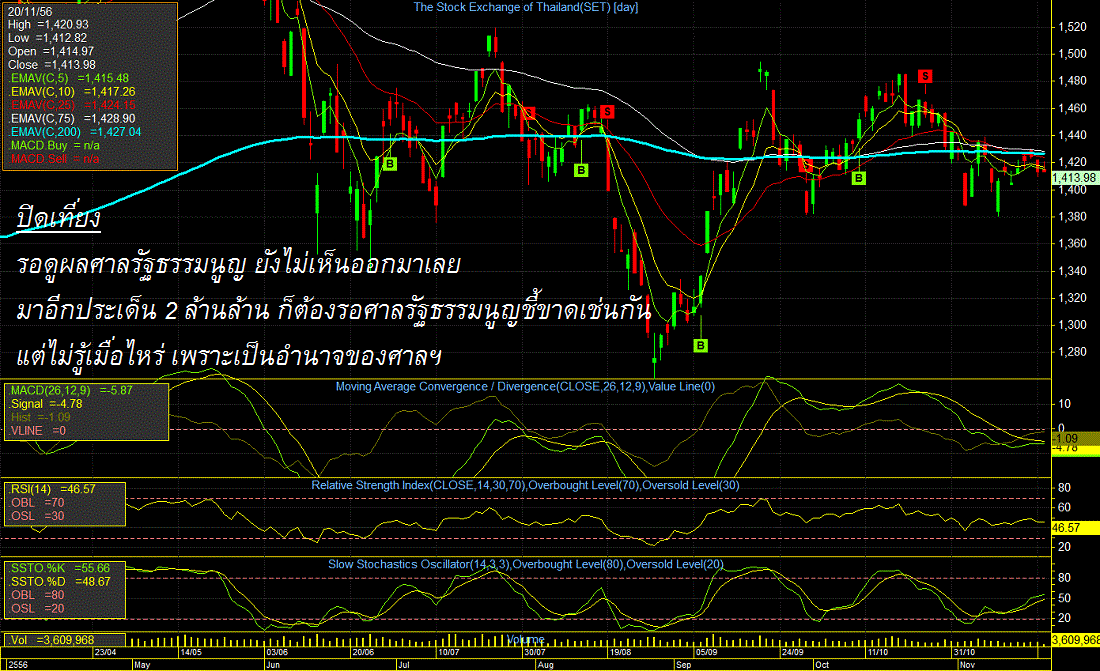Click the 'Low =1,412.82' legend value
The width and height of the screenshot is (1100, 671).
48,38
